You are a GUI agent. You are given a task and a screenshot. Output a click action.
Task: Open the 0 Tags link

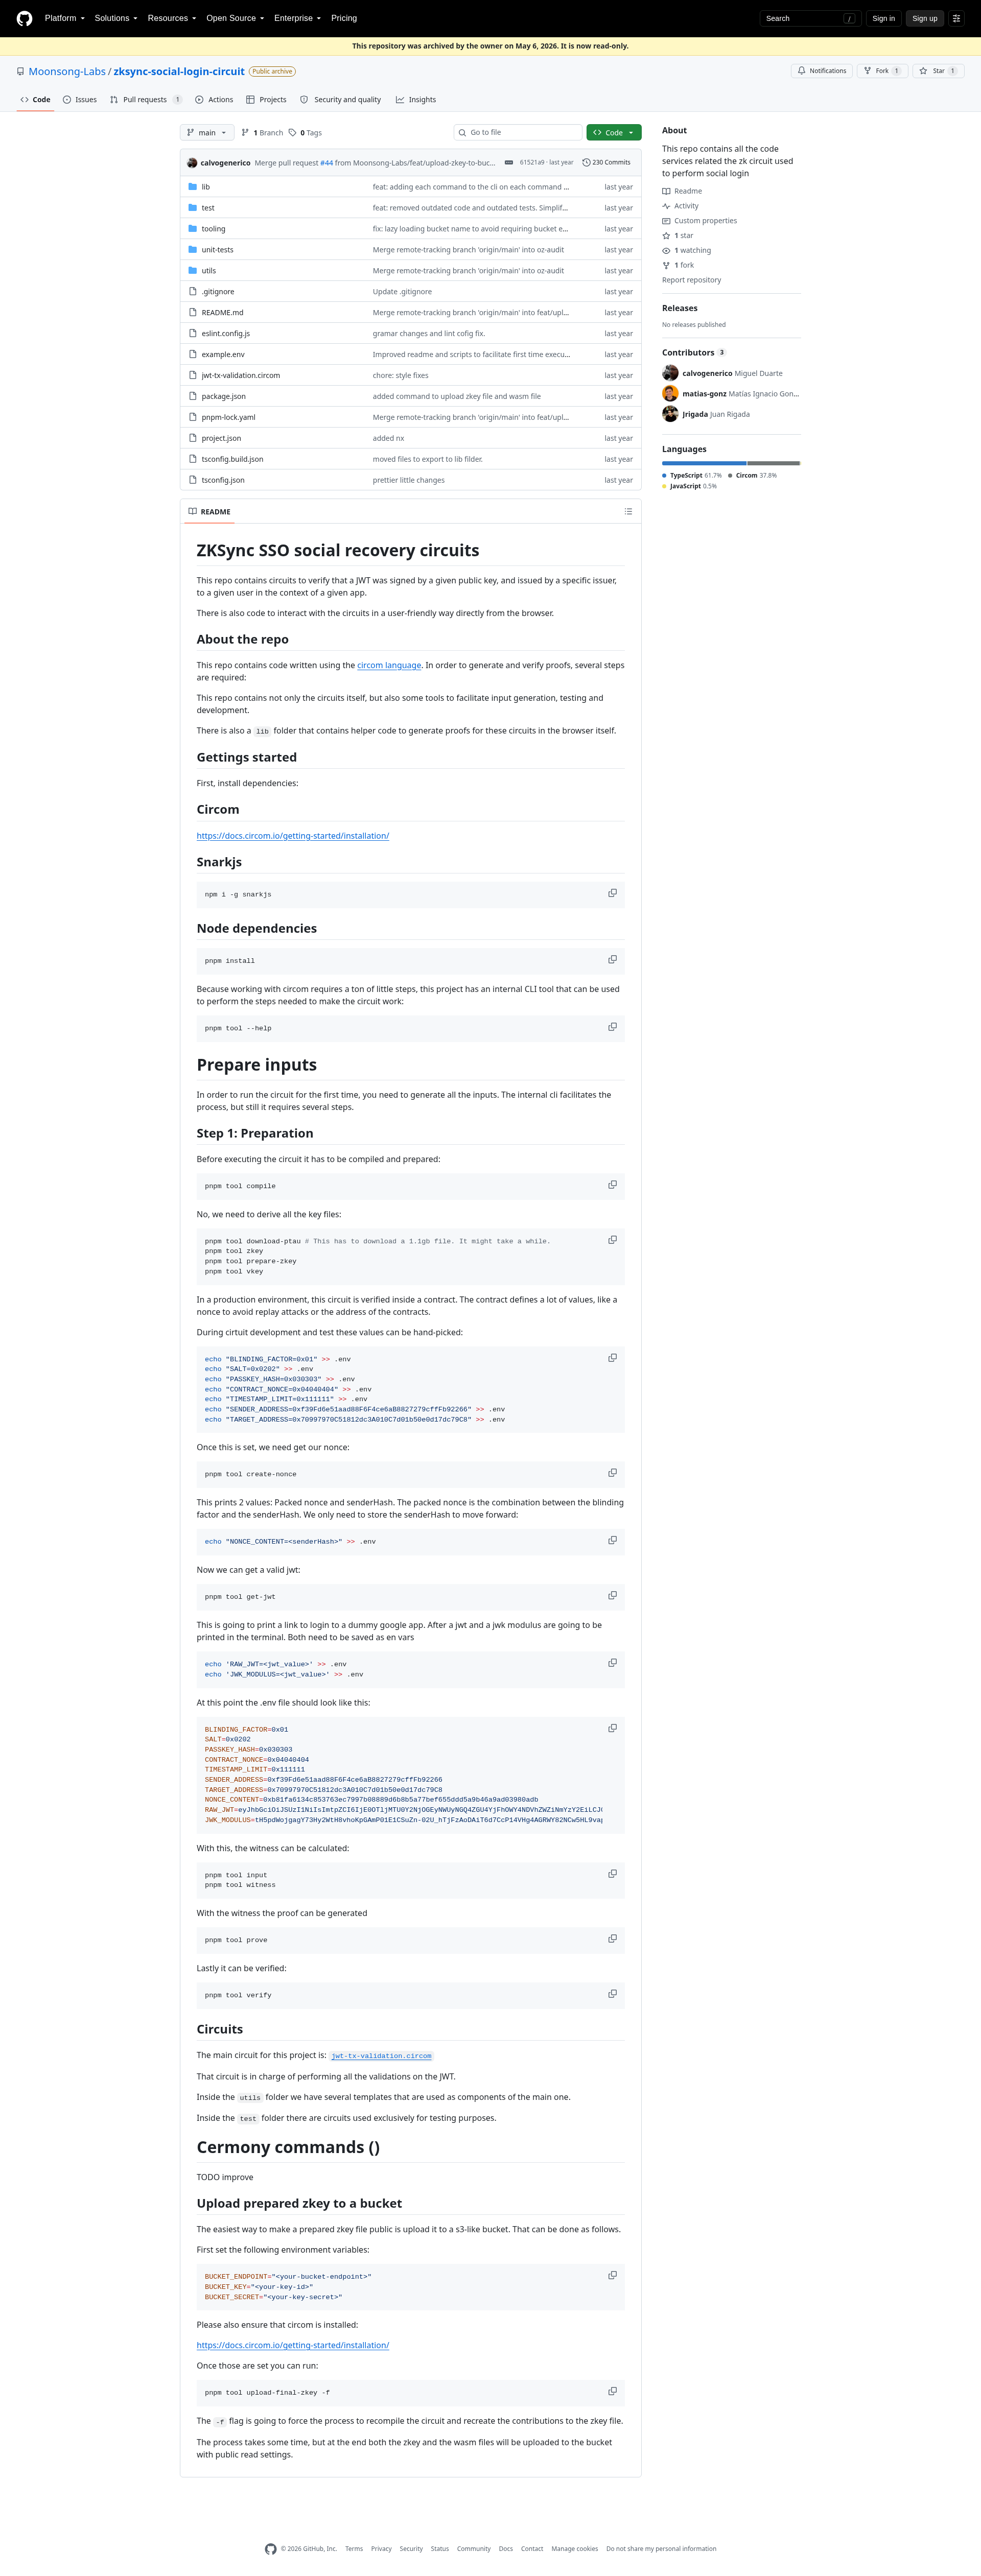coord(306,132)
